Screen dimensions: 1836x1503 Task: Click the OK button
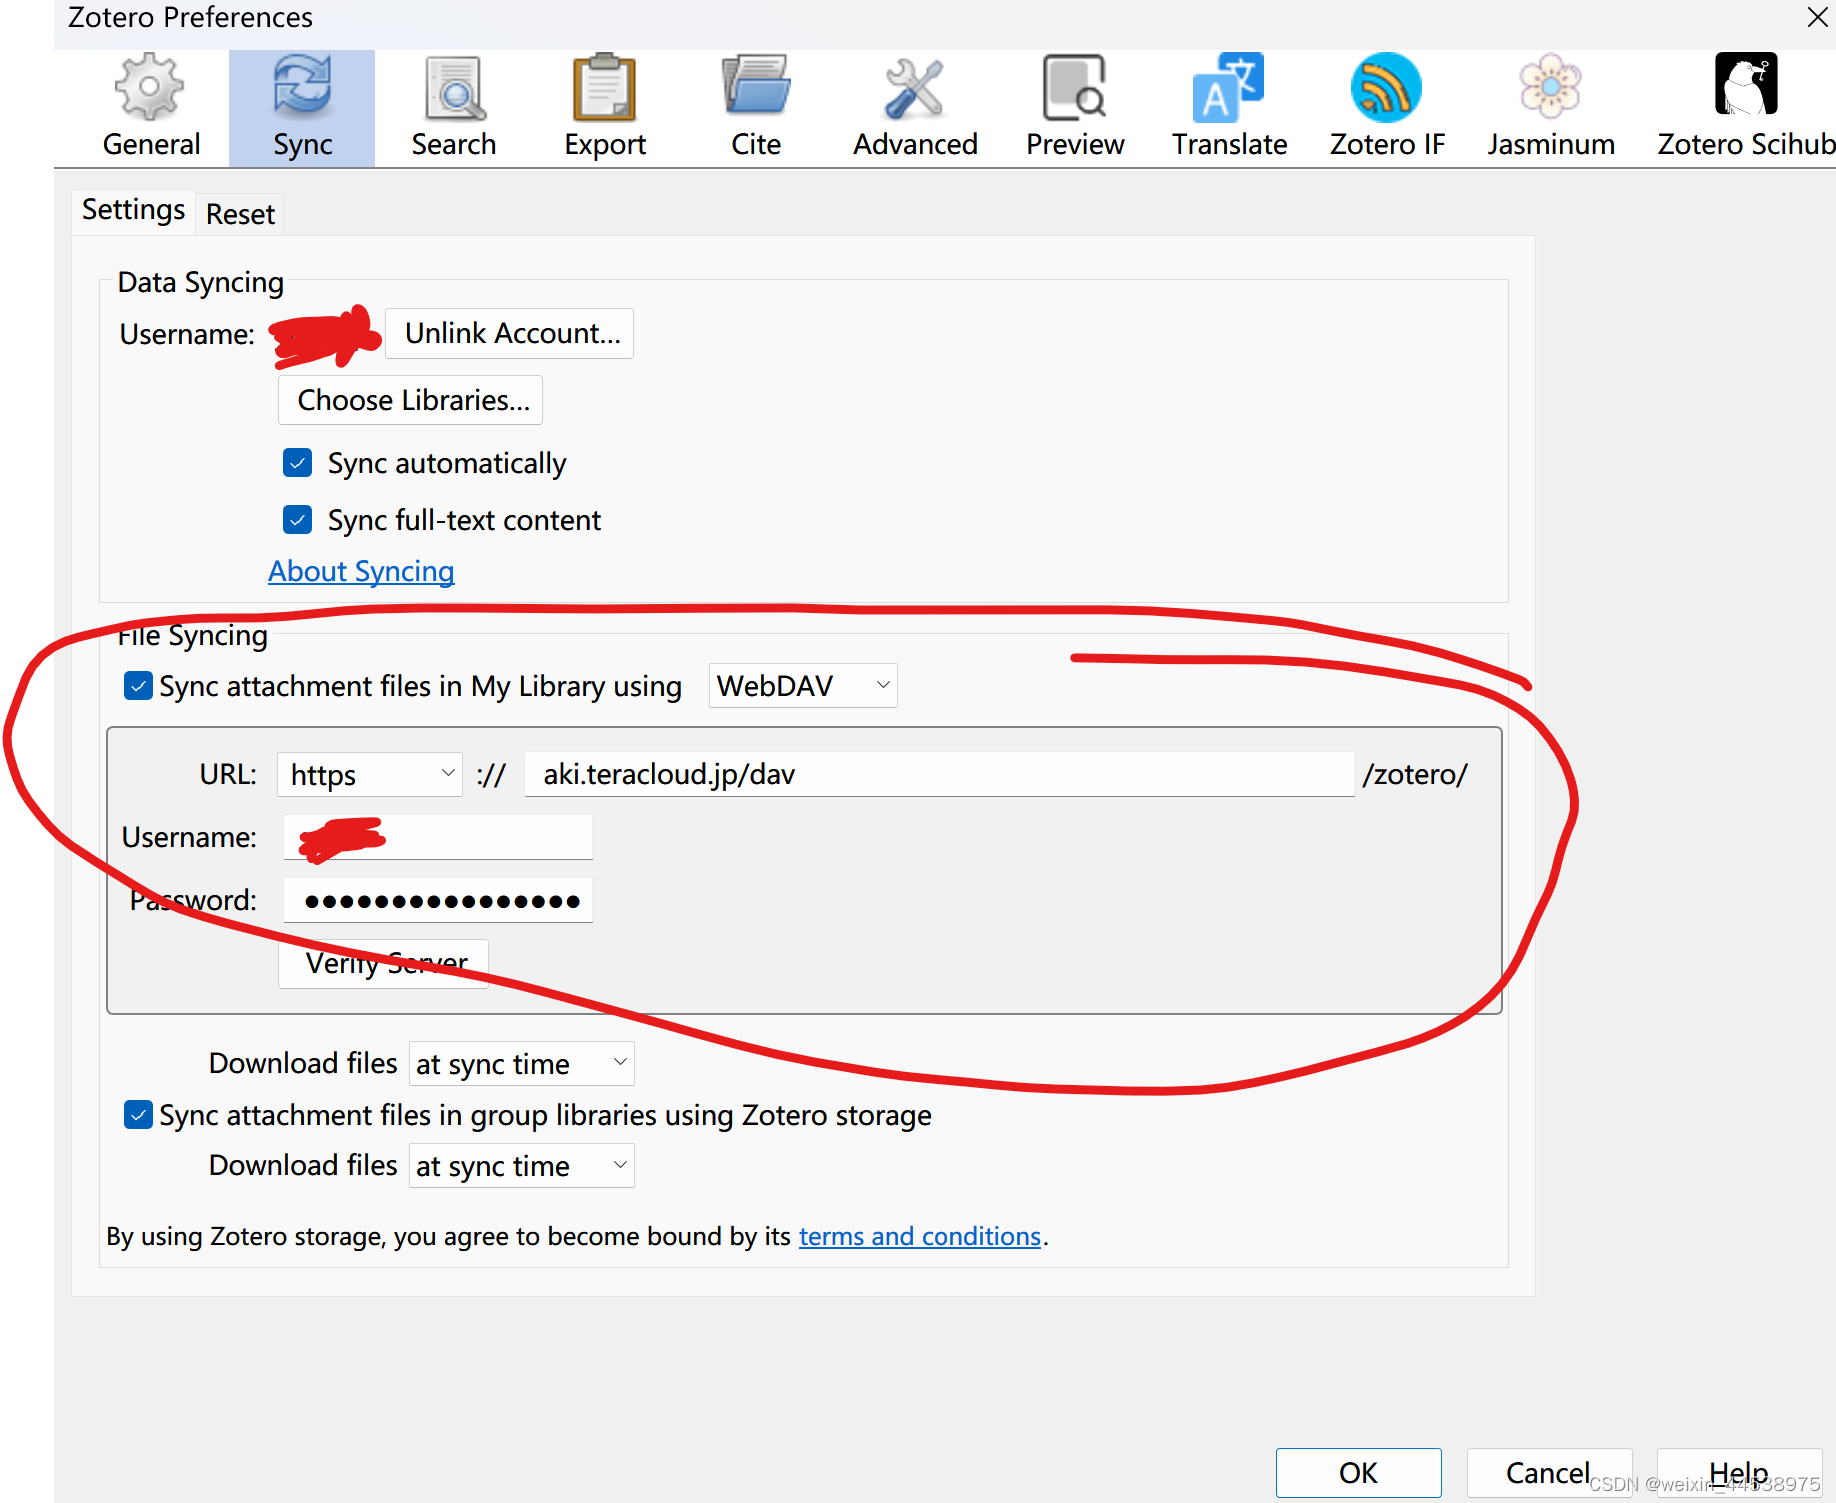pos(1358,1473)
